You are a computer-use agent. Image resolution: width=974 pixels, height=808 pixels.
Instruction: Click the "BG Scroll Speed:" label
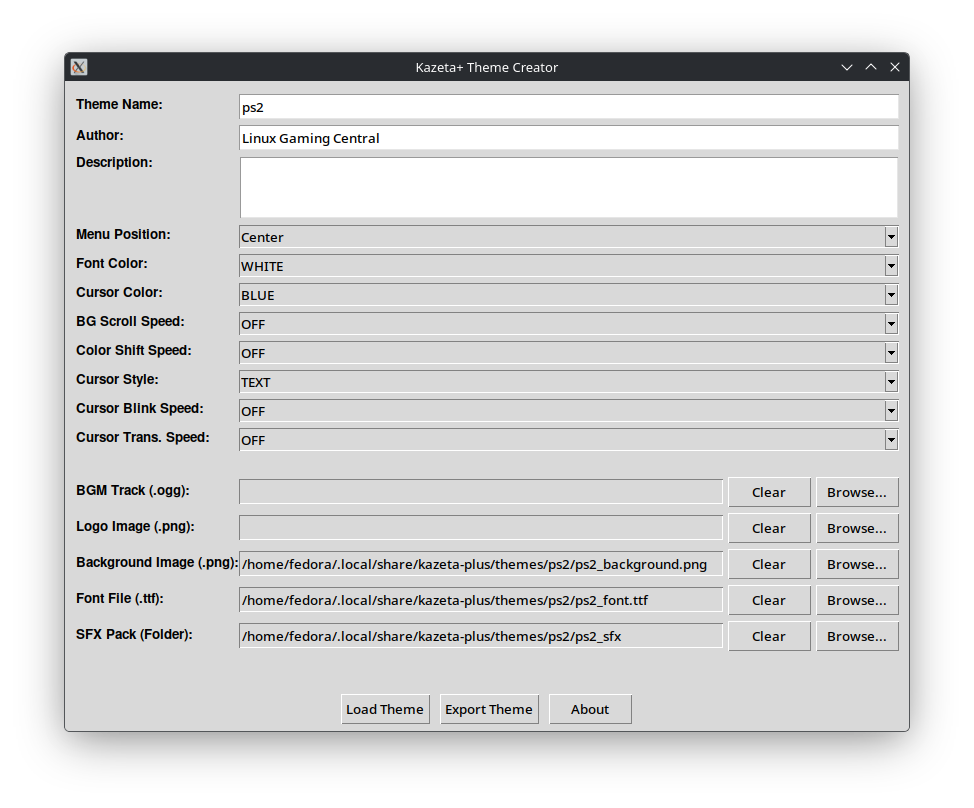click(130, 322)
